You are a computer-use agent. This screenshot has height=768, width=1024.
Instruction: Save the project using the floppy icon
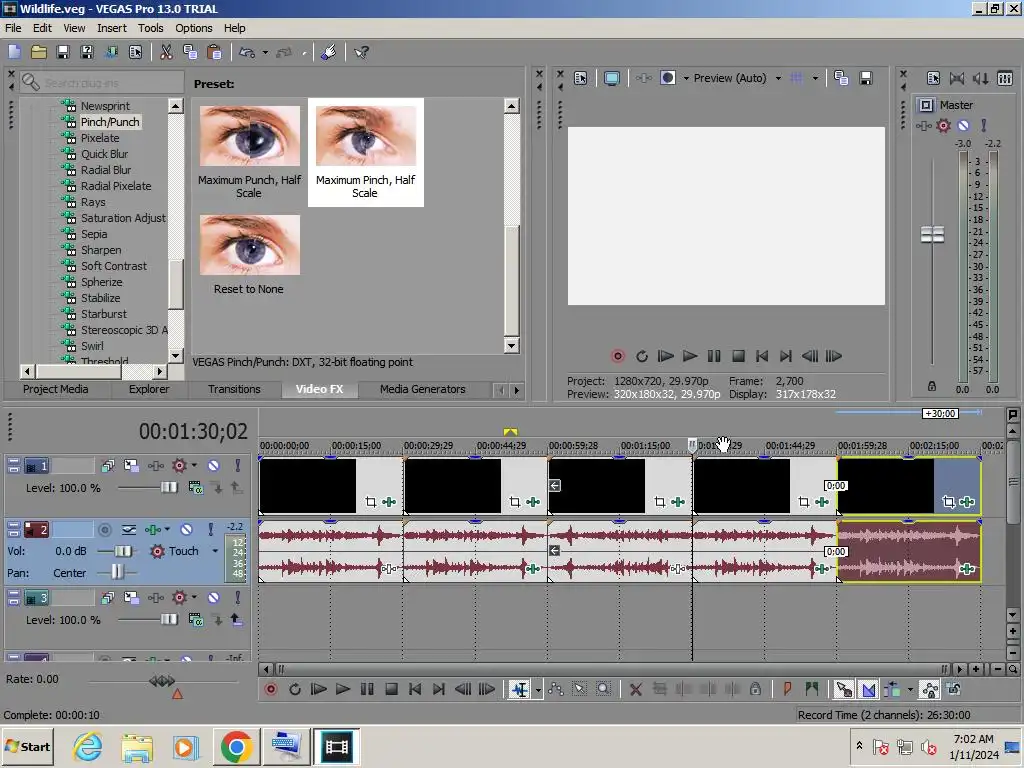pos(63,52)
